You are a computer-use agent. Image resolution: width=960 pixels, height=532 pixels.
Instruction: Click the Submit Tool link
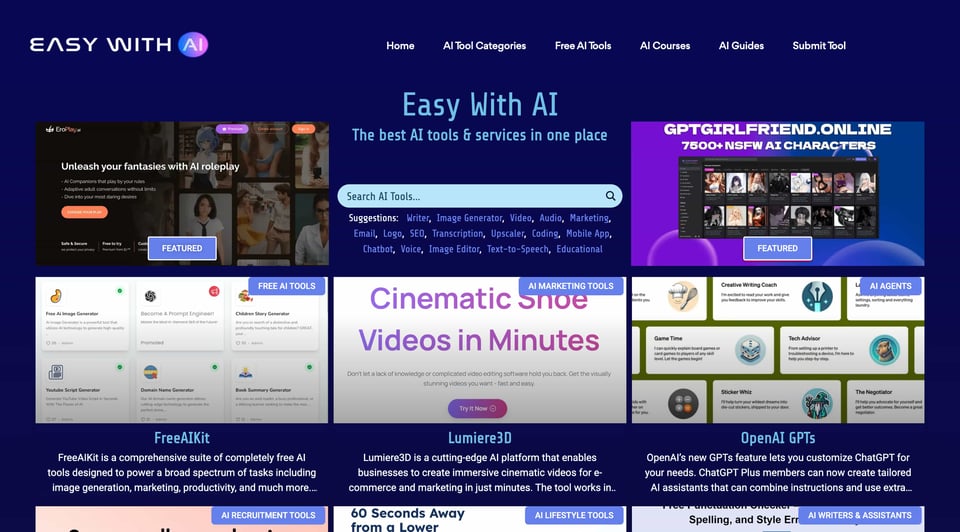point(819,46)
